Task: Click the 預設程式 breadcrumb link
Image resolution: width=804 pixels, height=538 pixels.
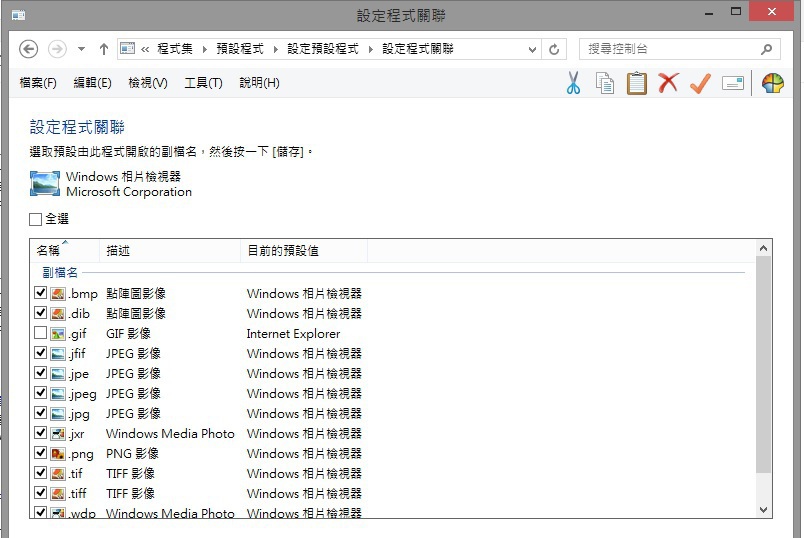Action: tap(240, 49)
